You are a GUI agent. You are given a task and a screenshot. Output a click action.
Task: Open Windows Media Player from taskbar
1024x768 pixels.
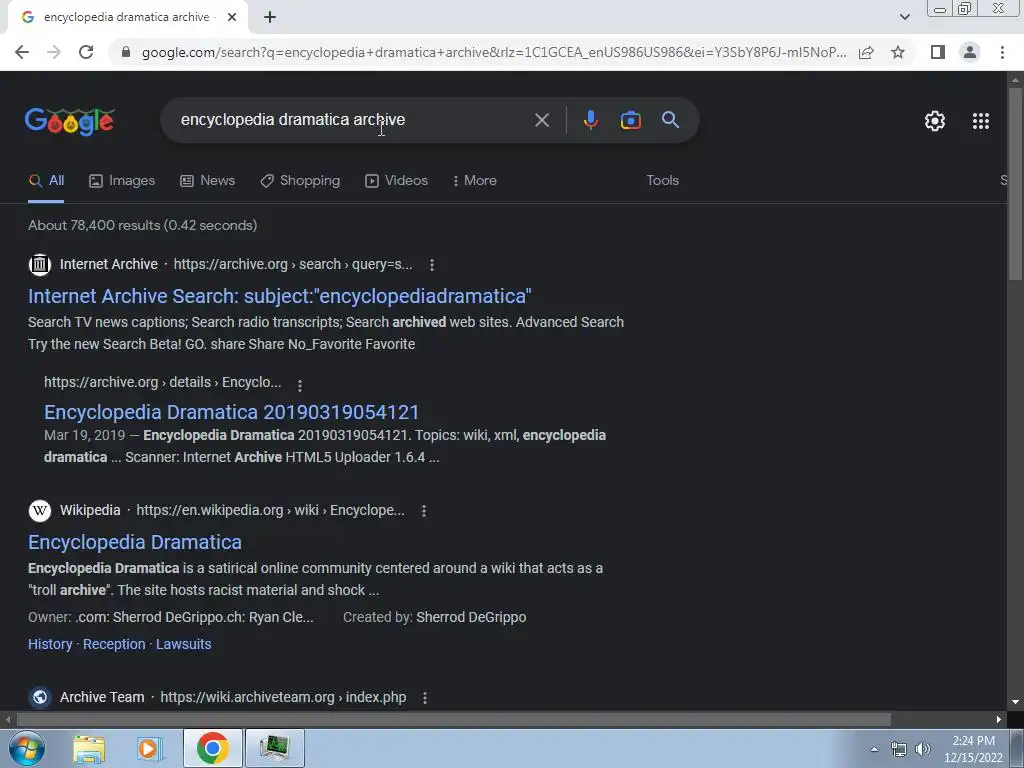pos(148,748)
